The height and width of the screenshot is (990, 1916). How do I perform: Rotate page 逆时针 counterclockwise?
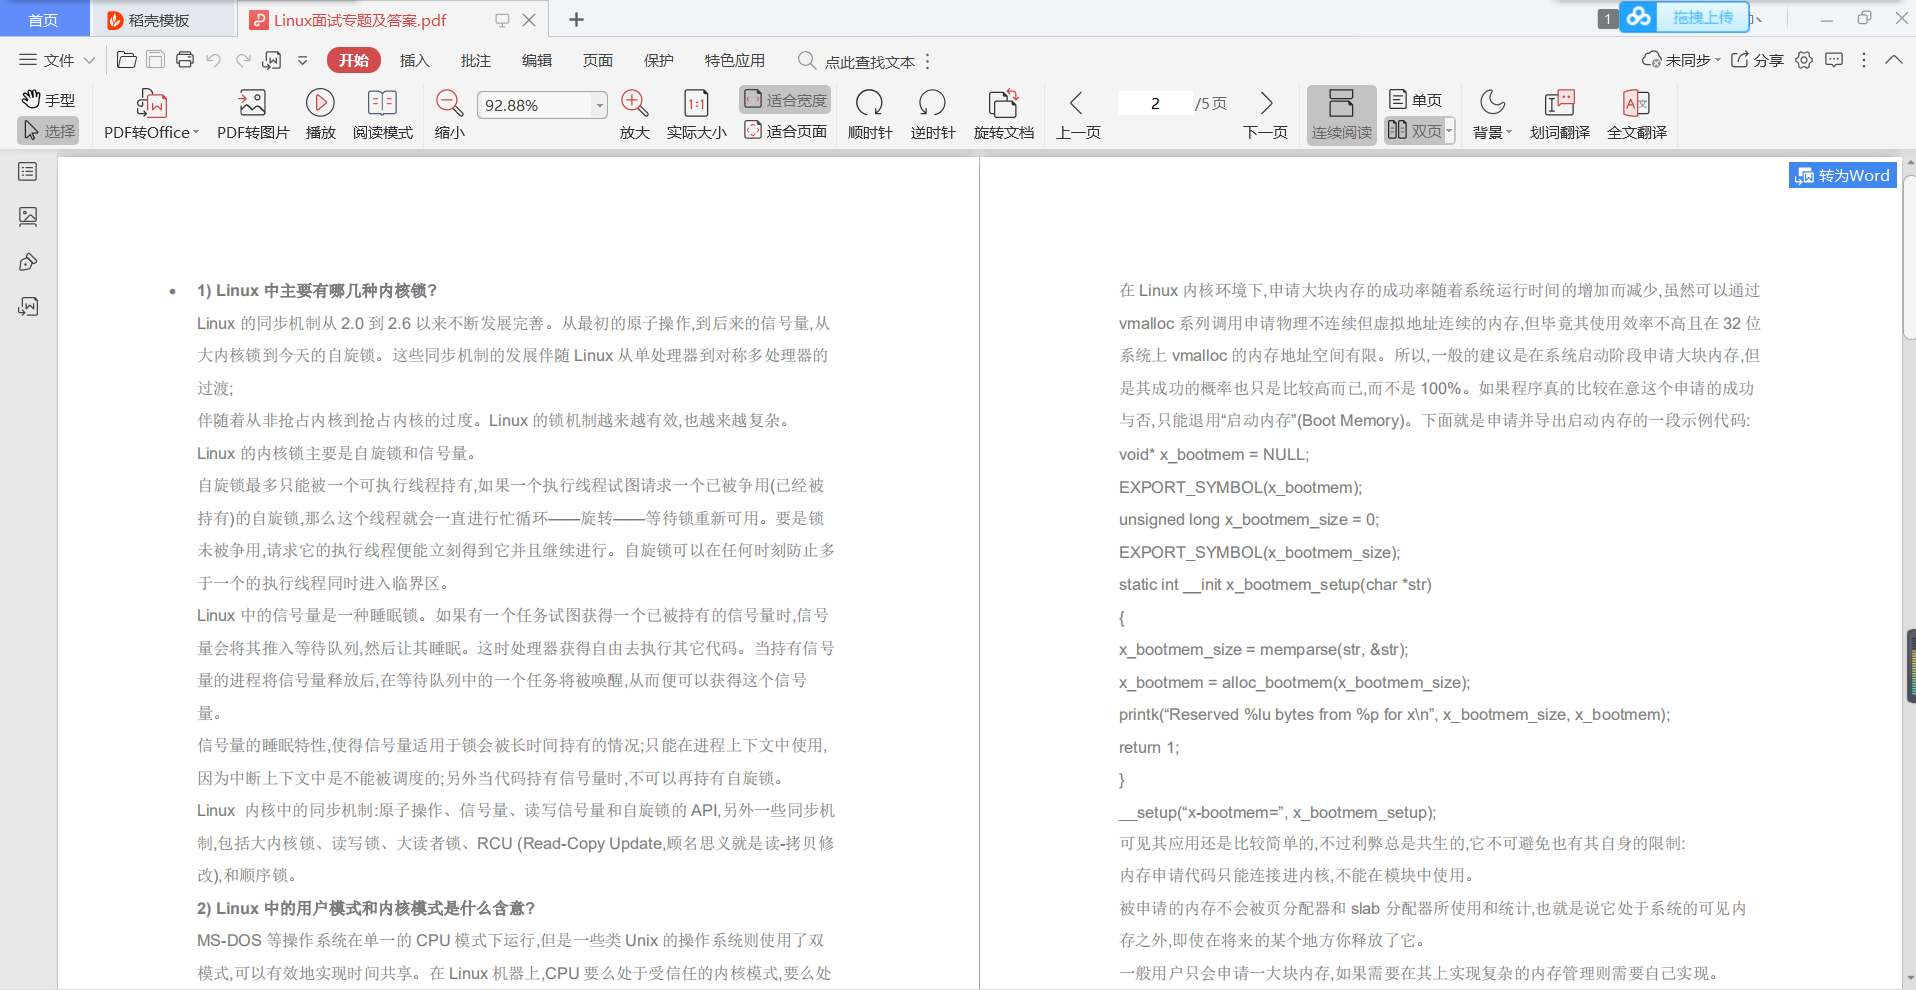pyautogui.click(x=933, y=115)
